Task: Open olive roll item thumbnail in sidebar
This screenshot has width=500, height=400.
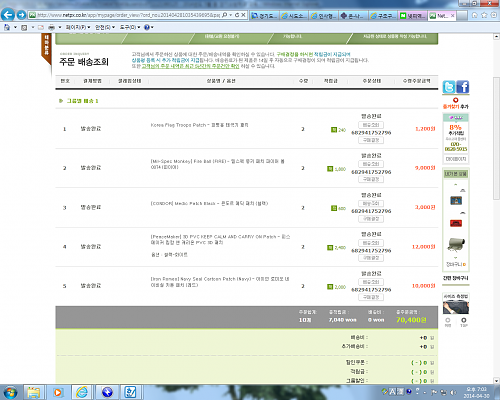Action: [456, 244]
